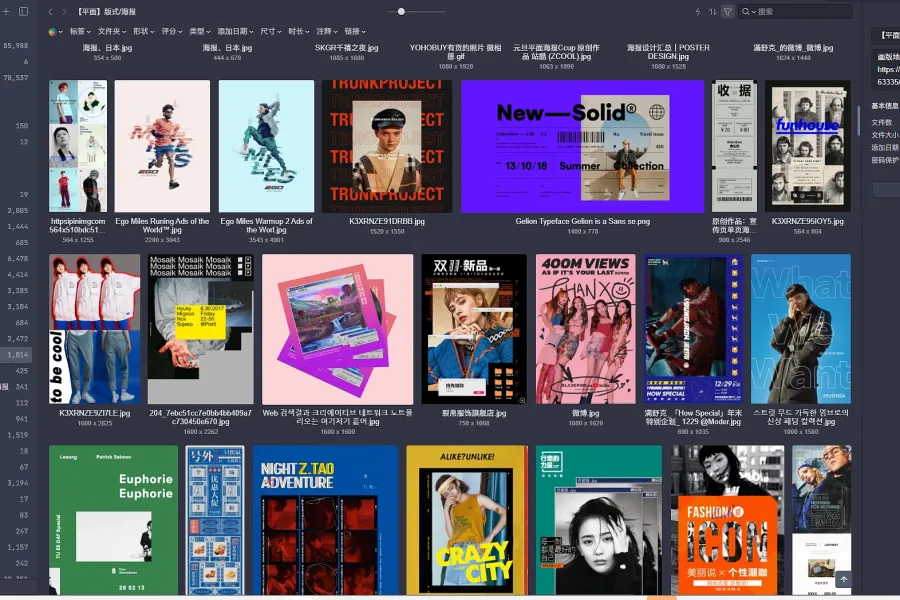Open the color wheel filter dropdown
900x600 pixels.
pos(55,32)
